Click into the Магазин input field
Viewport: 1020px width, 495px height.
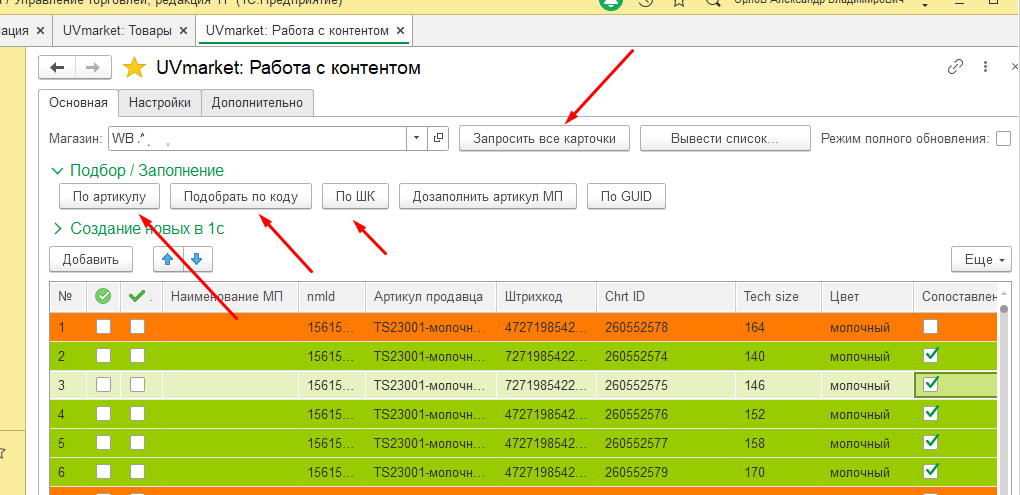(x=258, y=138)
